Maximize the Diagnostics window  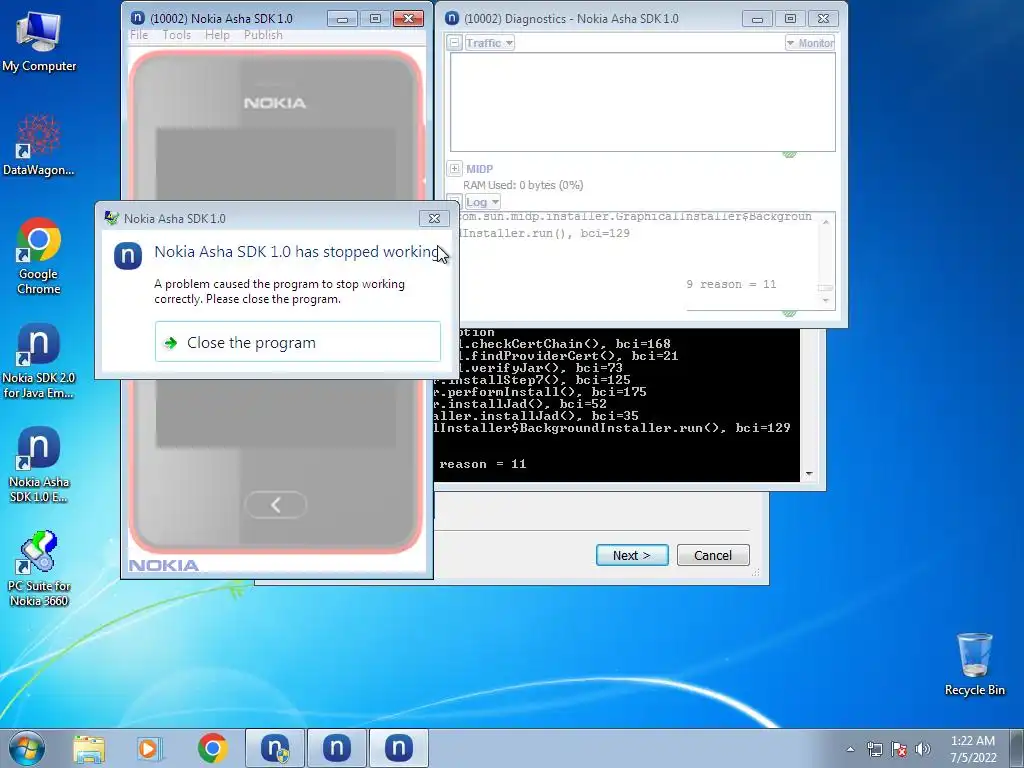click(x=790, y=19)
